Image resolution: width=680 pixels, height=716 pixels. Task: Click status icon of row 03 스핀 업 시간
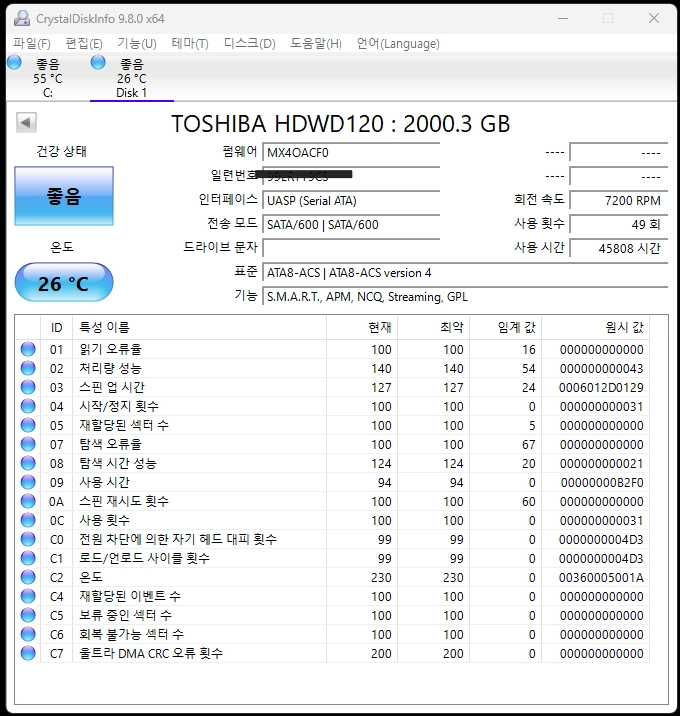pyautogui.click(x=28, y=387)
